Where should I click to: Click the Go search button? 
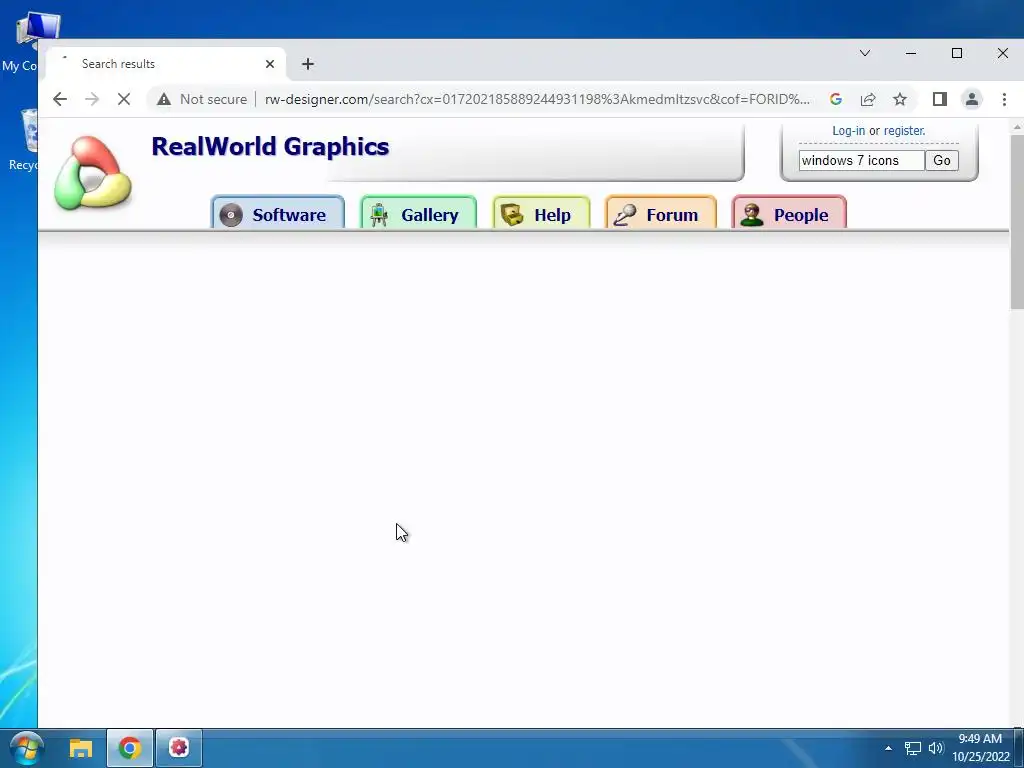(x=942, y=161)
